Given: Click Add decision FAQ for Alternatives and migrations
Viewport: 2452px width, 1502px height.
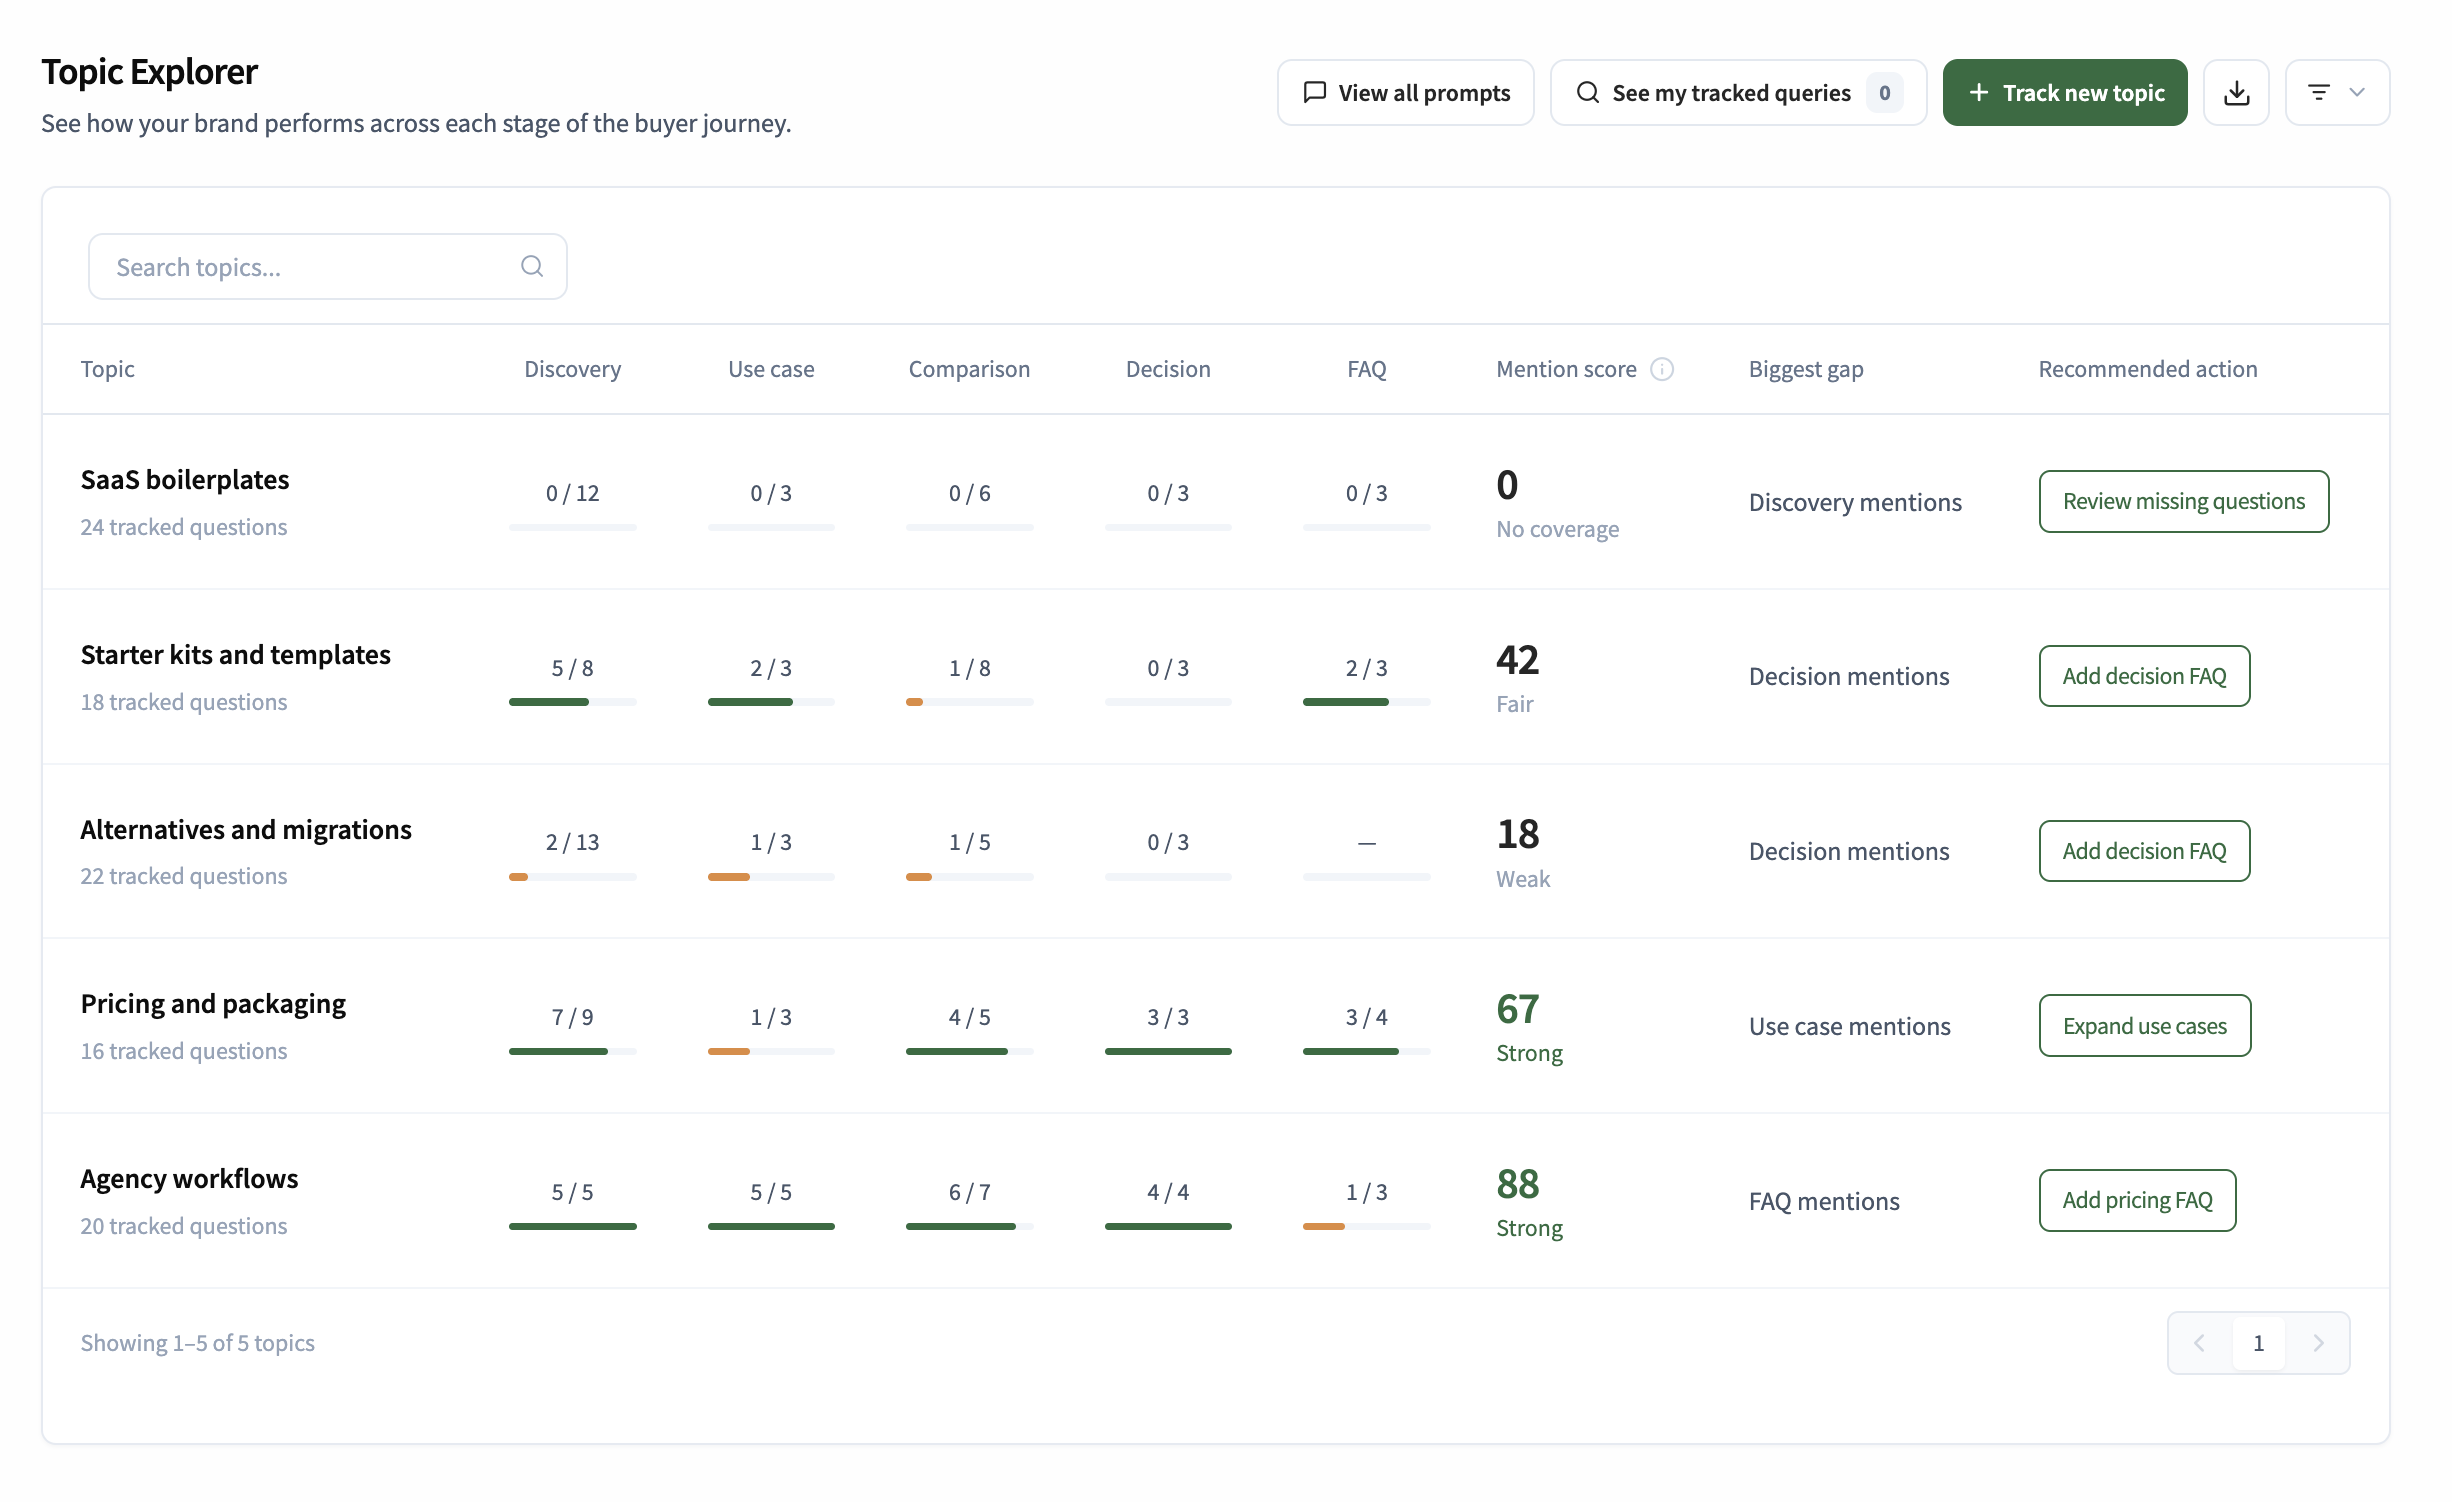Looking at the screenshot, I should point(2144,851).
